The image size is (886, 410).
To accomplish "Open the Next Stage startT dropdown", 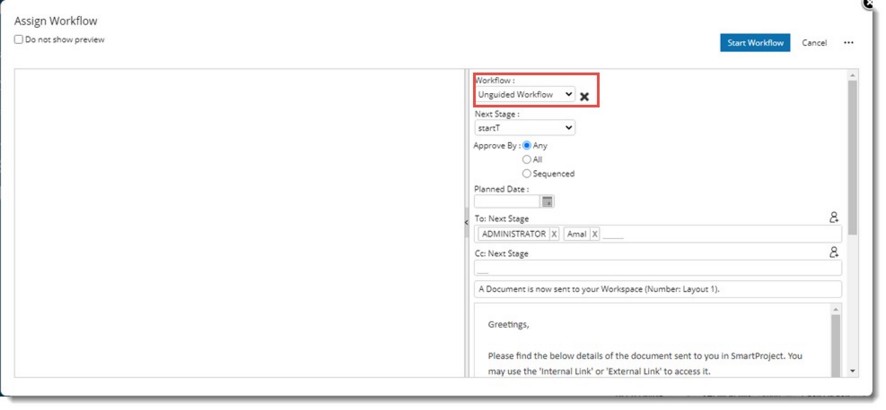I will tap(525, 128).
